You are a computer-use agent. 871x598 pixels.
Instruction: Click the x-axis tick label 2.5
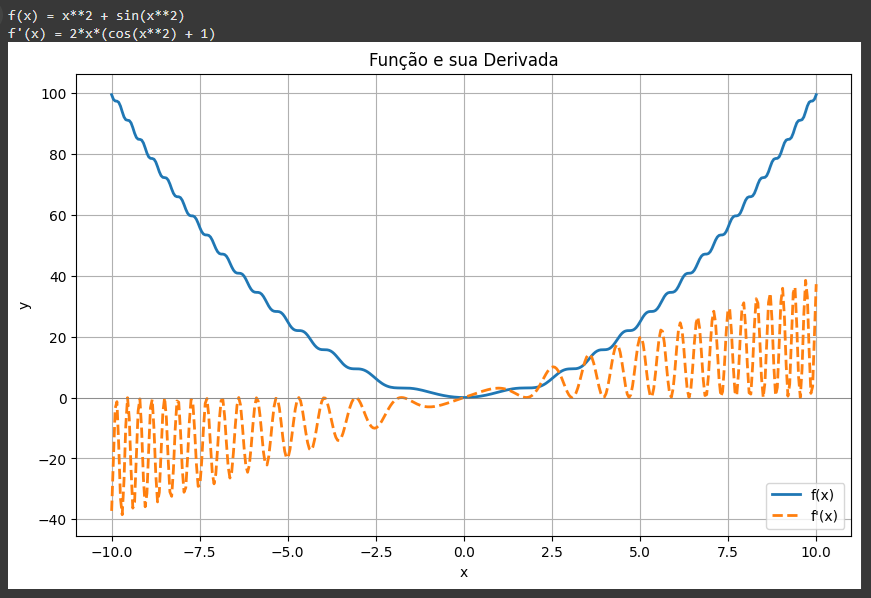click(552, 551)
